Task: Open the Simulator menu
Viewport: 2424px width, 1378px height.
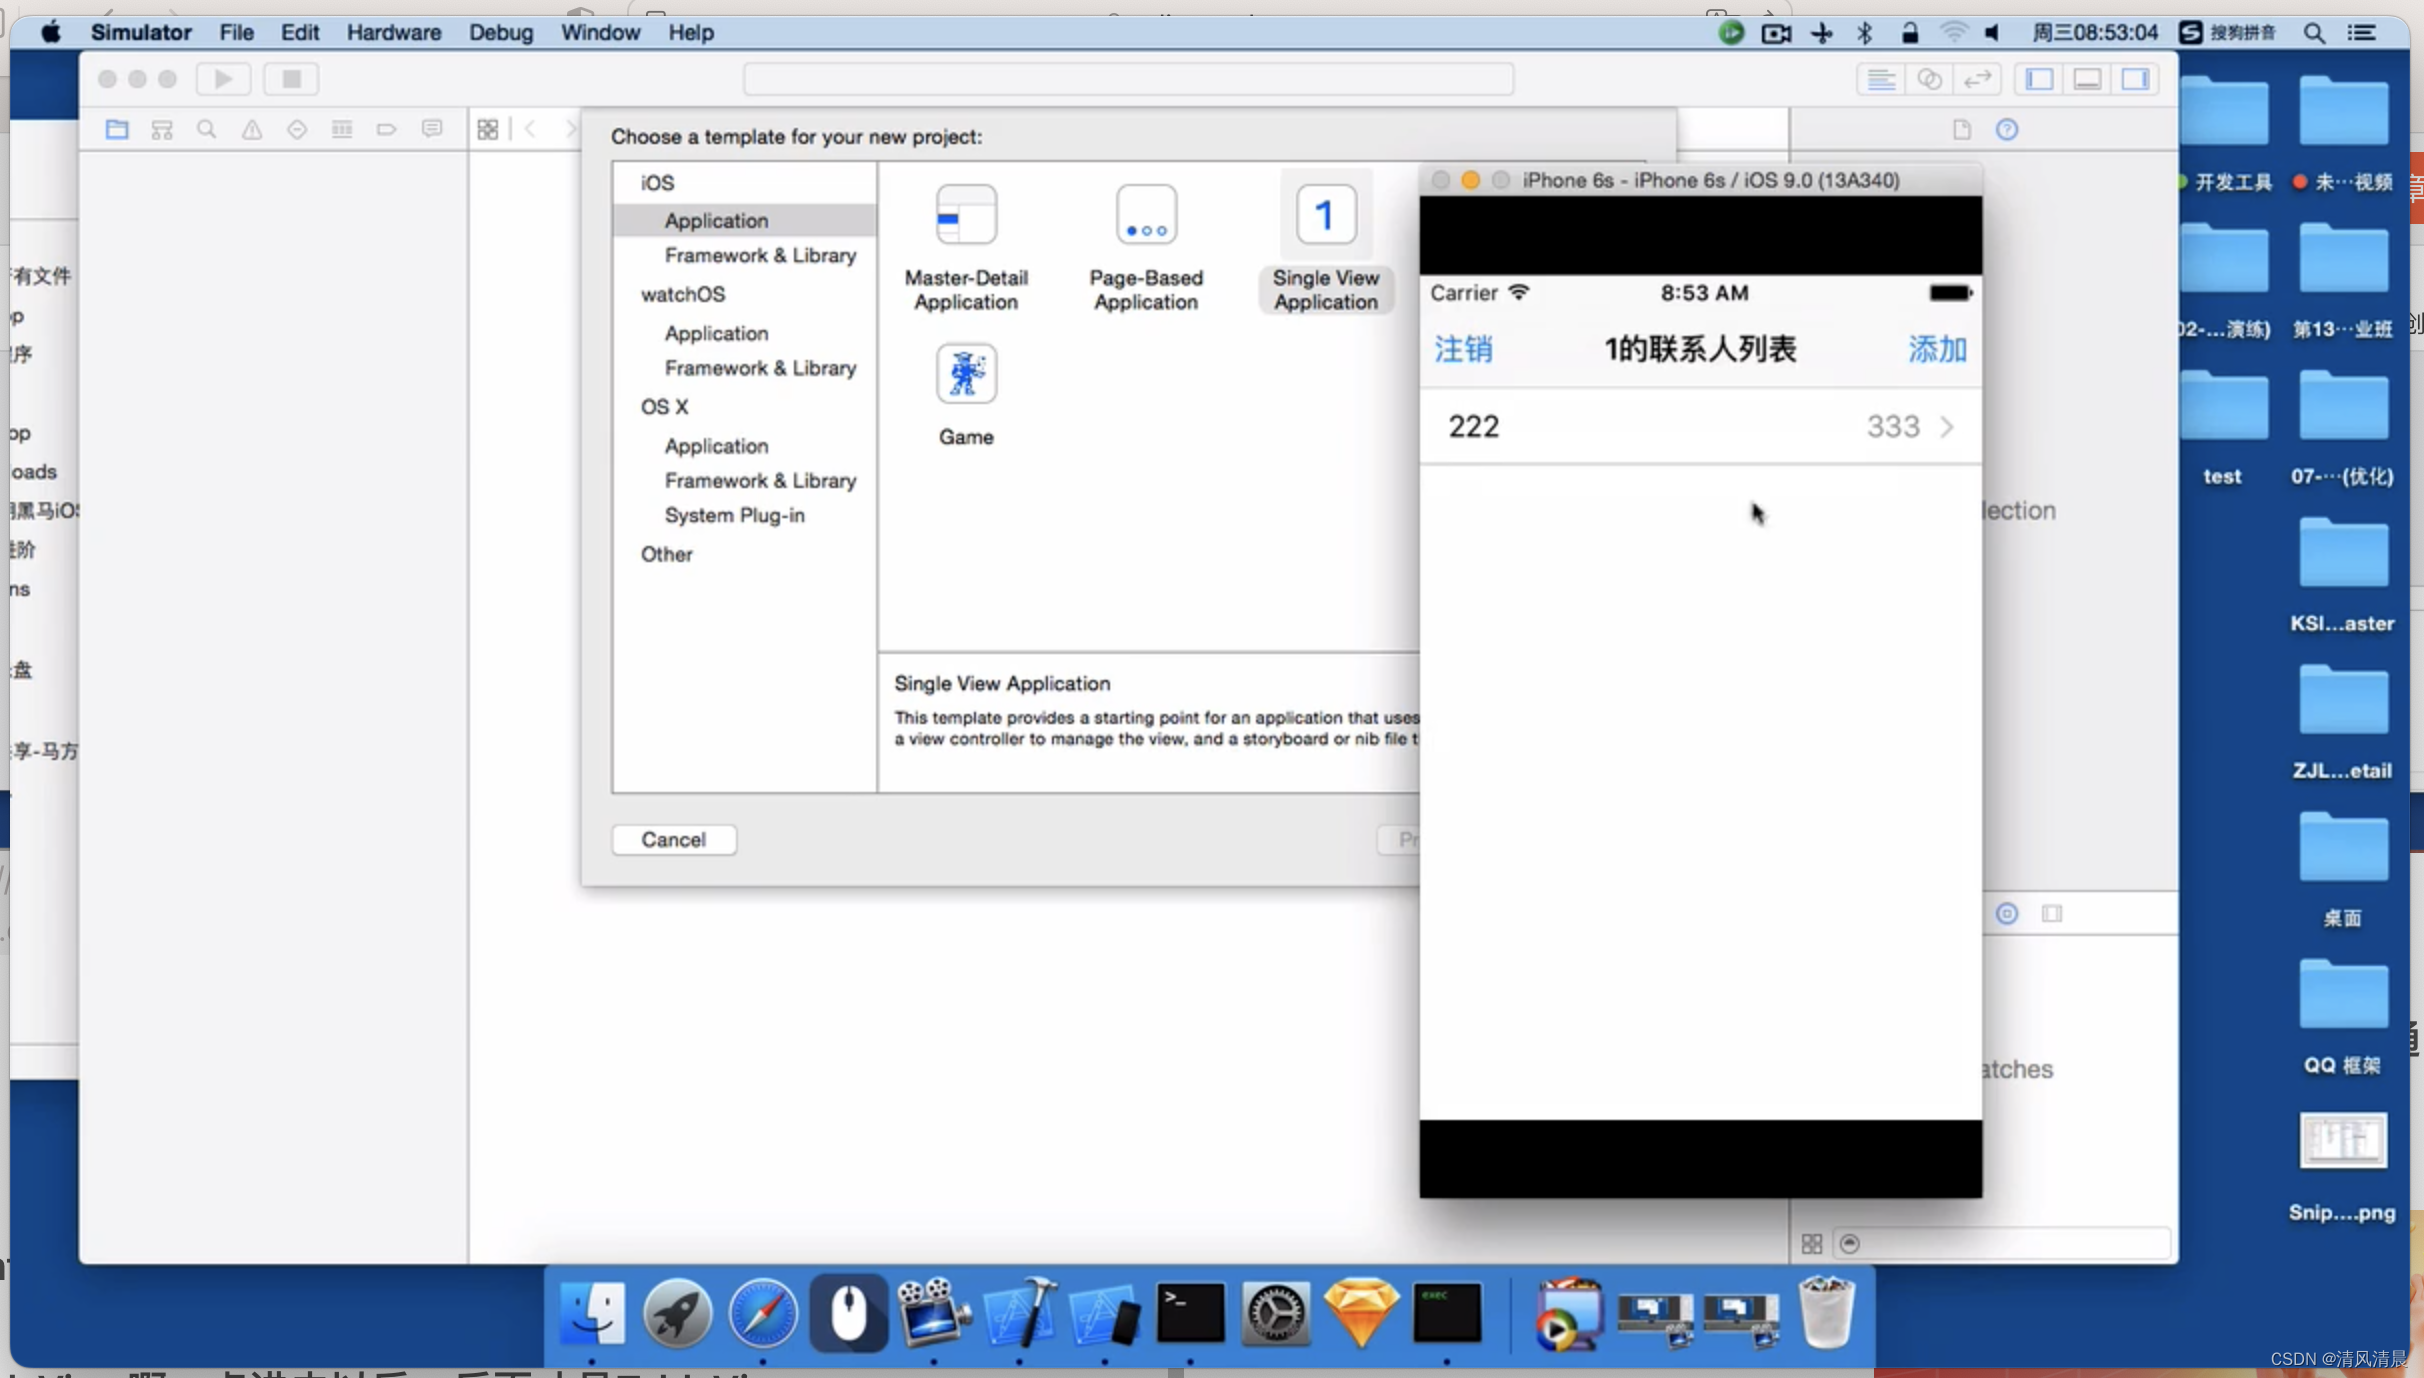Action: click(x=141, y=32)
